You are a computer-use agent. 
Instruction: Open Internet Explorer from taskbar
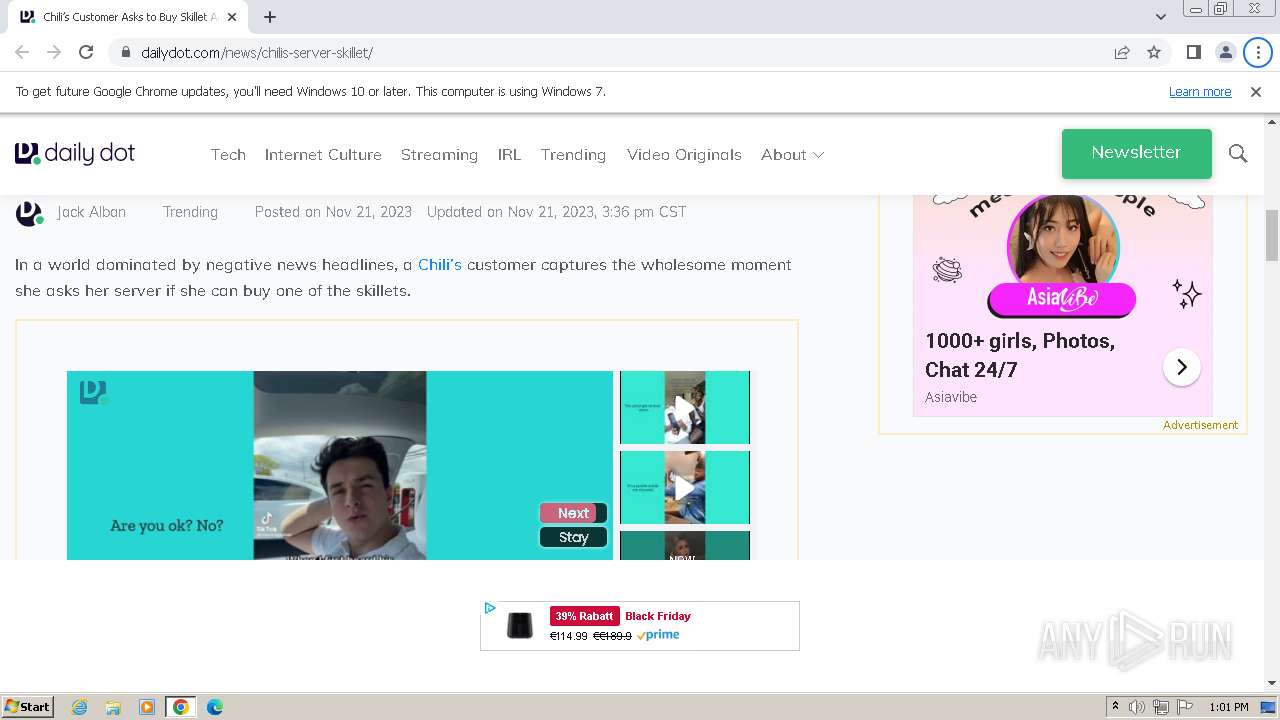click(79, 707)
